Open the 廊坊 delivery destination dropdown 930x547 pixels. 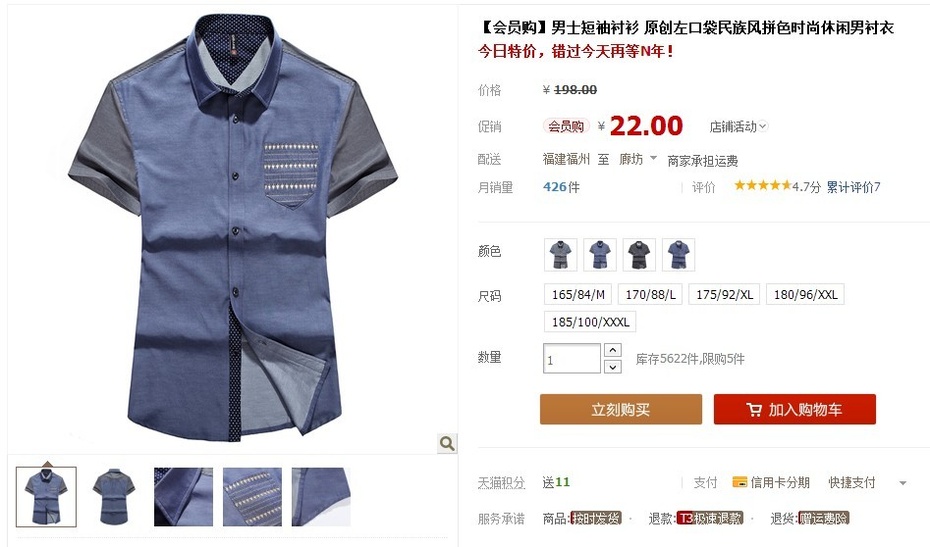pos(638,158)
